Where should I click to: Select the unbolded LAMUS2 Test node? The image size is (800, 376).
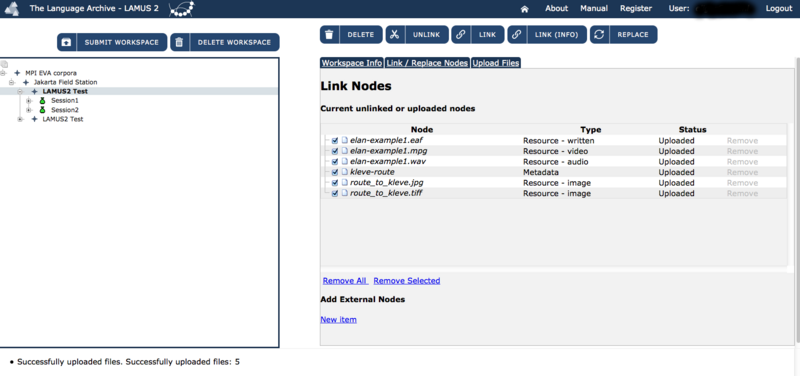[63, 119]
